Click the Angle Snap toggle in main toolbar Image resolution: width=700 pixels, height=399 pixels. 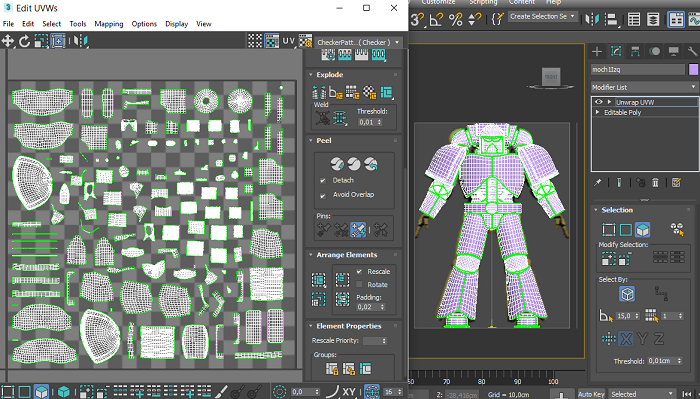436,19
